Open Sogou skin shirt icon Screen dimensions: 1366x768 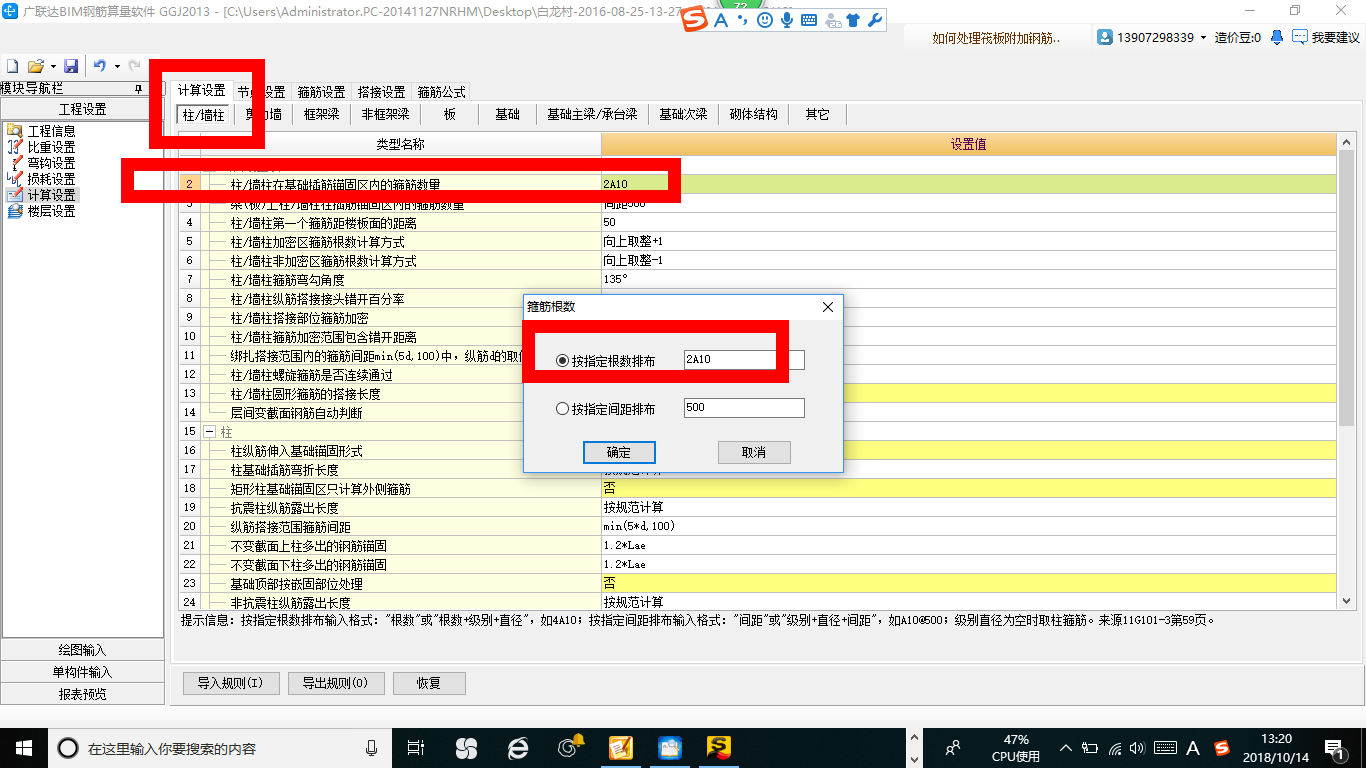click(853, 20)
